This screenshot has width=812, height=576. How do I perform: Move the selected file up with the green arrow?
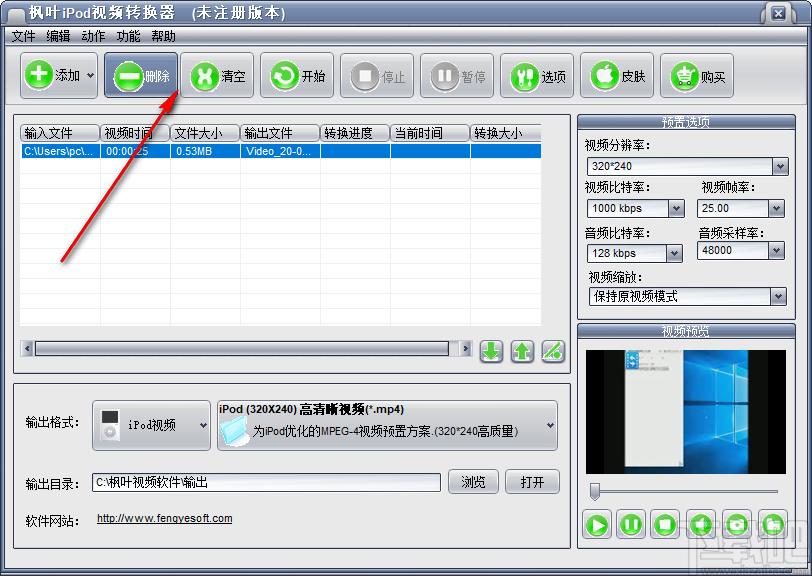click(522, 351)
